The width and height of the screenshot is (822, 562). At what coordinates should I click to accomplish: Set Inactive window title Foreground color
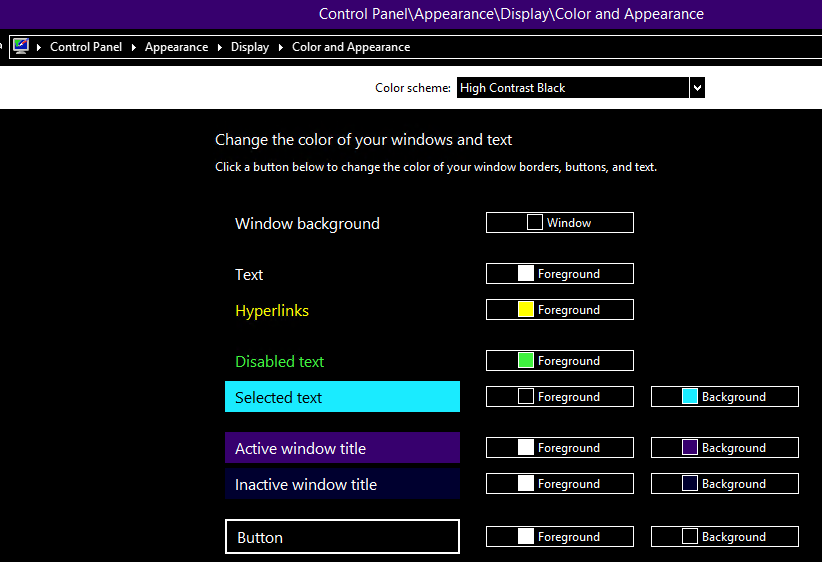point(560,483)
